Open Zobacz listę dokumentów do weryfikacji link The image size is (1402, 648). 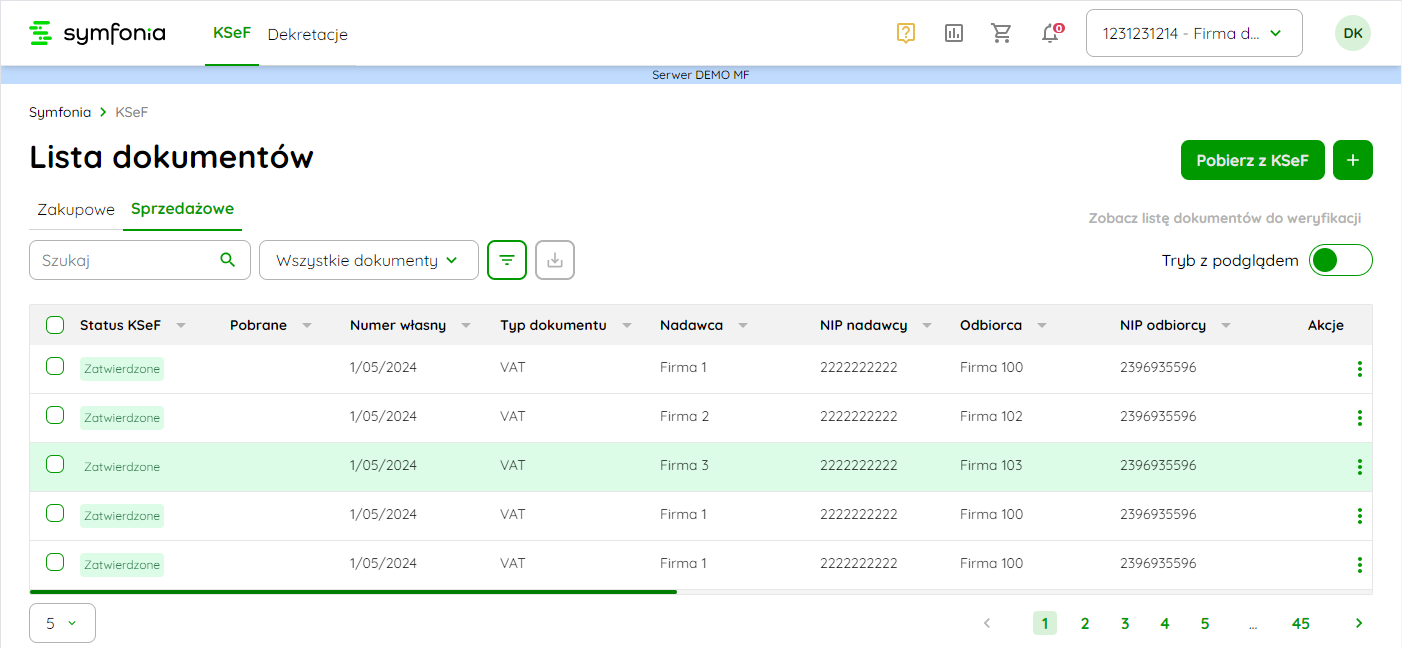point(1224,218)
